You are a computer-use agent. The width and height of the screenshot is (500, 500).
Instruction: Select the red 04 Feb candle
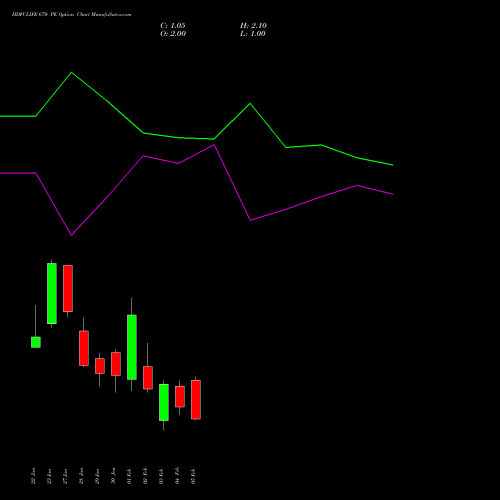pyautogui.click(x=180, y=396)
